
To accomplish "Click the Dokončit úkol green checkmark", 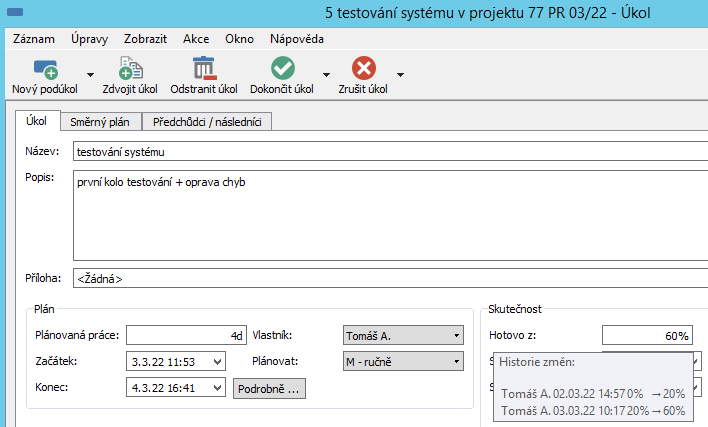I will coord(283,68).
